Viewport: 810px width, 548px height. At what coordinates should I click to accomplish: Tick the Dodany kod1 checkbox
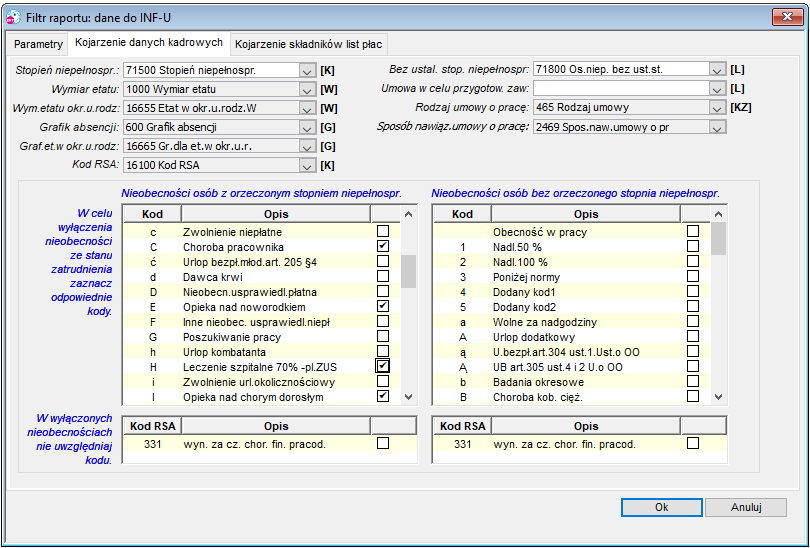pos(693,291)
